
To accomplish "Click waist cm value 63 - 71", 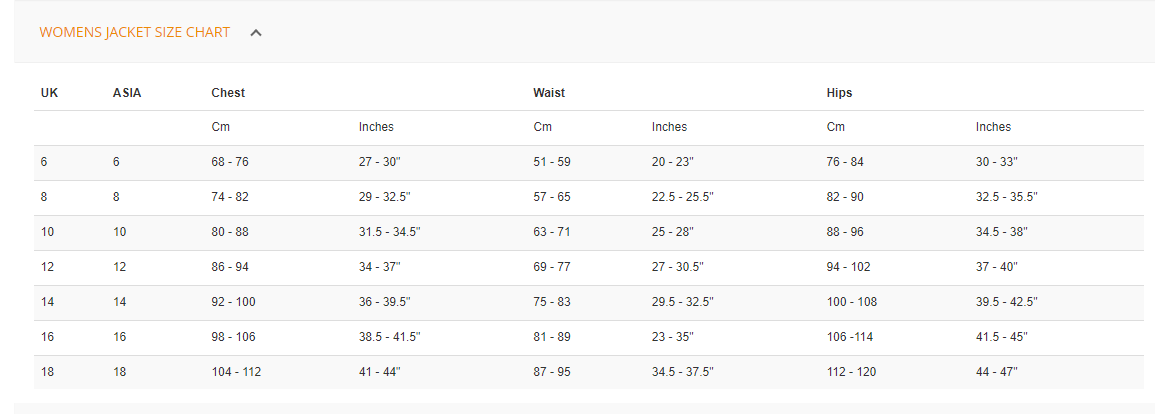I will pos(552,232).
